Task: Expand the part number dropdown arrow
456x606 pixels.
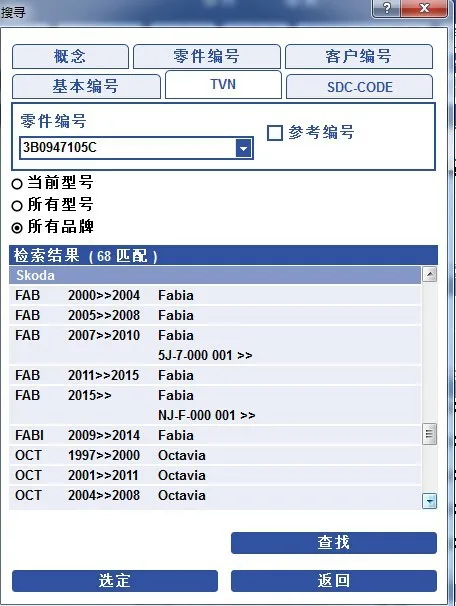Action: pyautogui.click(x=243, y=148)
